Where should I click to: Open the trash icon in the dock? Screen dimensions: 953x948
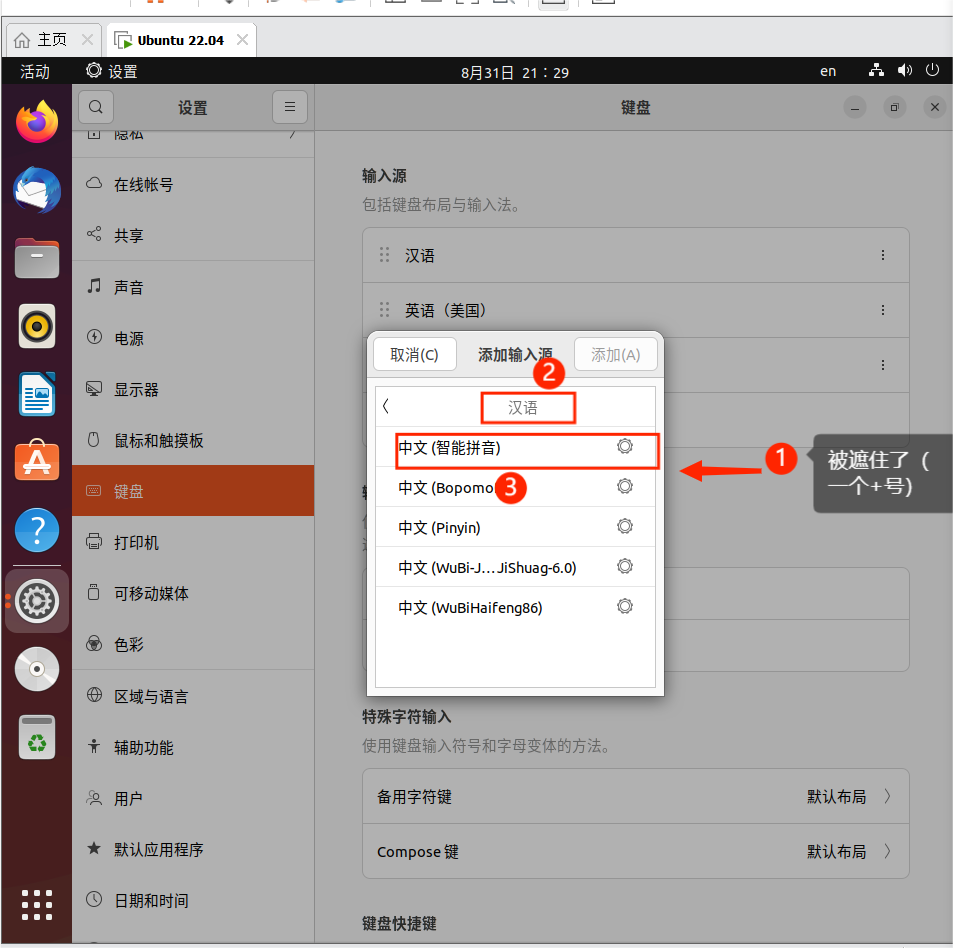pyautogui.click(x=36, y=737)
